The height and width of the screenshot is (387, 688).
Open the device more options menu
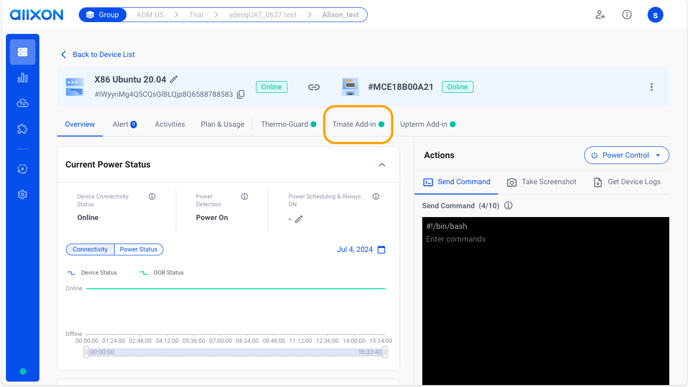651,87
